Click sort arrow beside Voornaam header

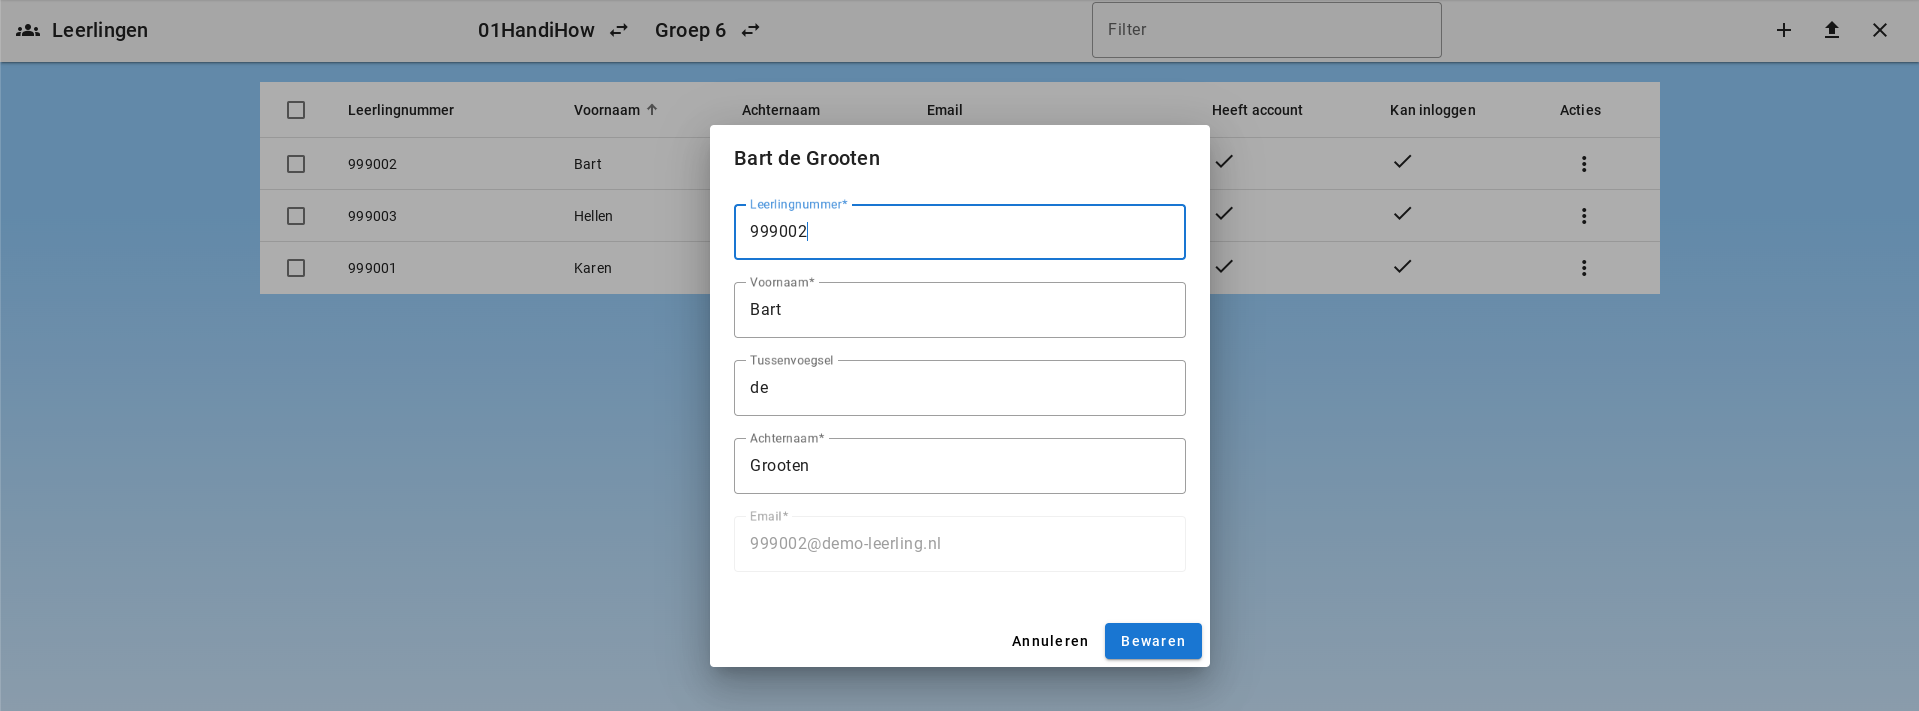(x=652, y=110)
